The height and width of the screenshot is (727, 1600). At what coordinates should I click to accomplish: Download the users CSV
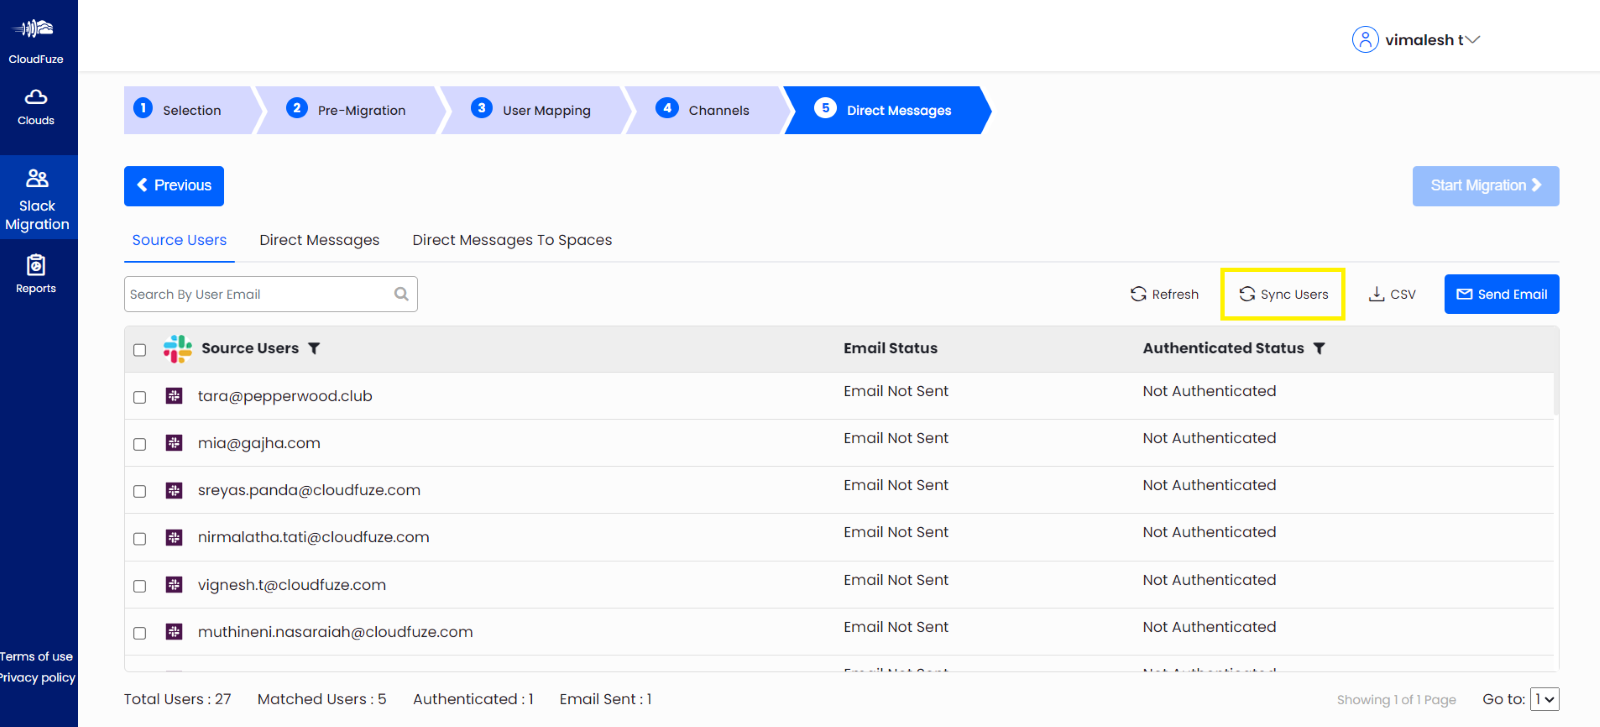point(1392,294)
